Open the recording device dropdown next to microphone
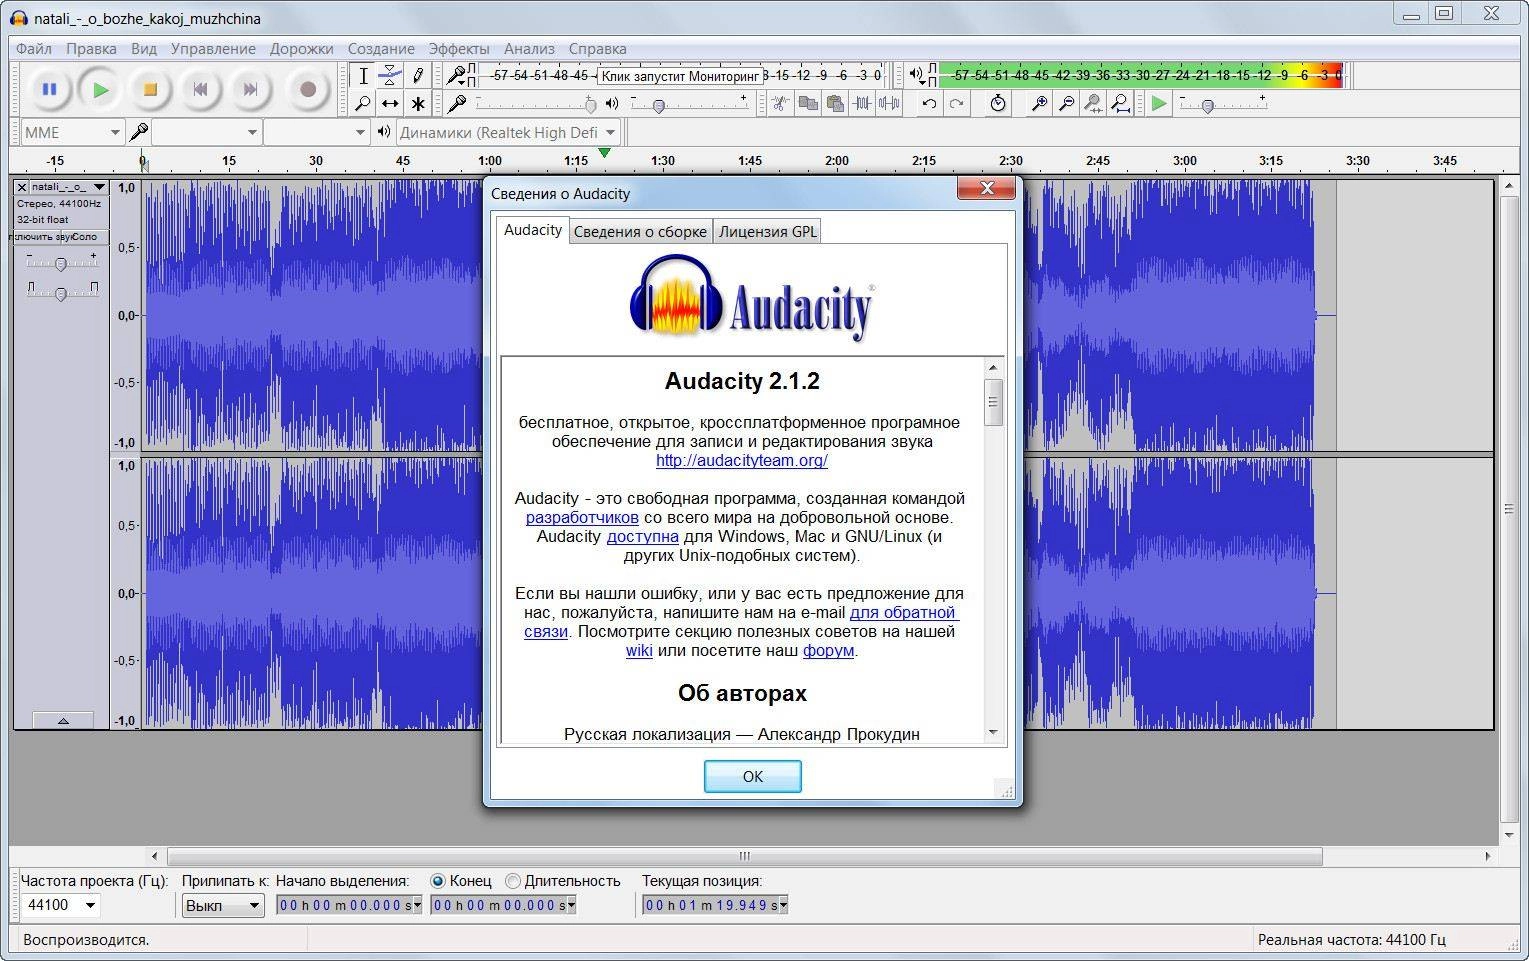This screenshot has height=961, width=1529. (x=206, y=132)
